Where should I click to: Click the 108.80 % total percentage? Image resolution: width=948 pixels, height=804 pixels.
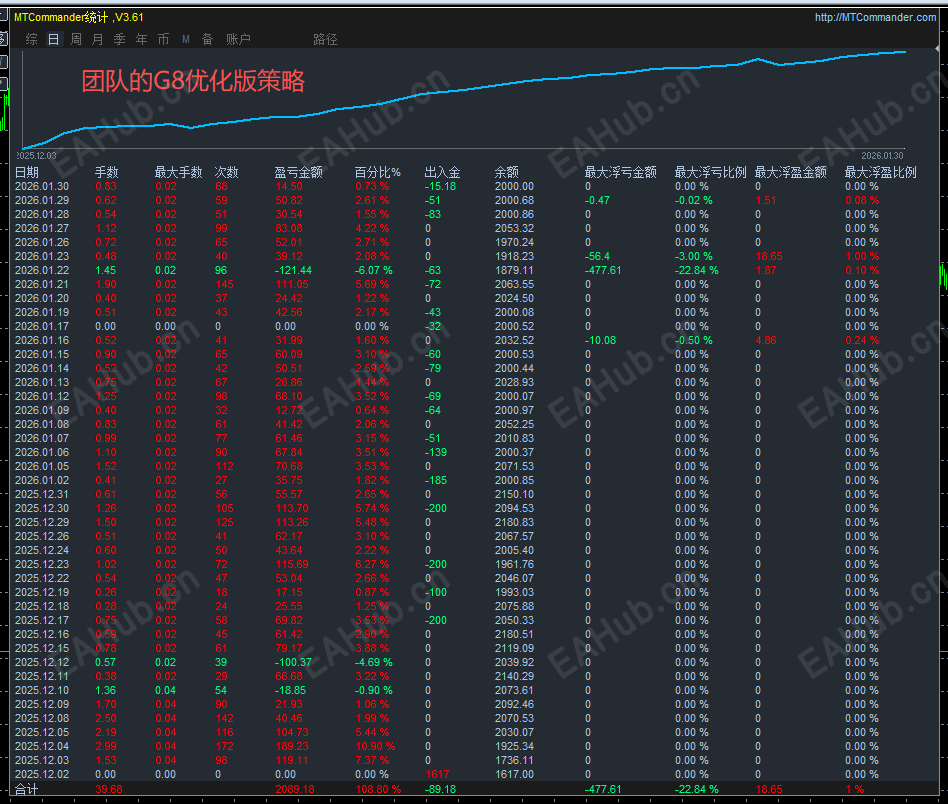point(378,789)
